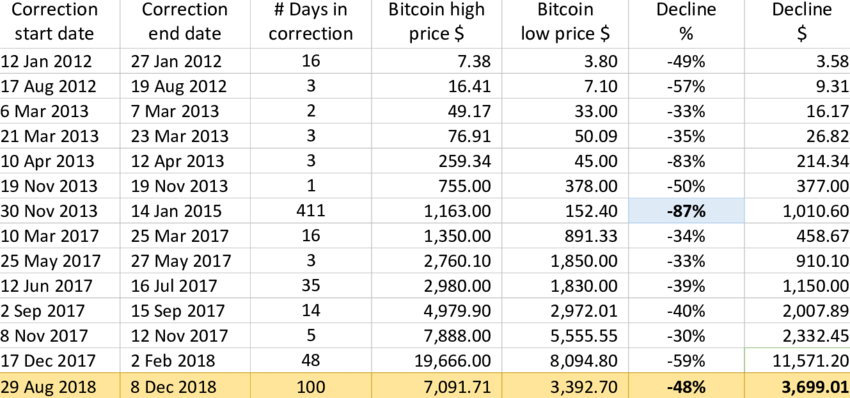Click the 'Decline %' header cell

[686, 24]
